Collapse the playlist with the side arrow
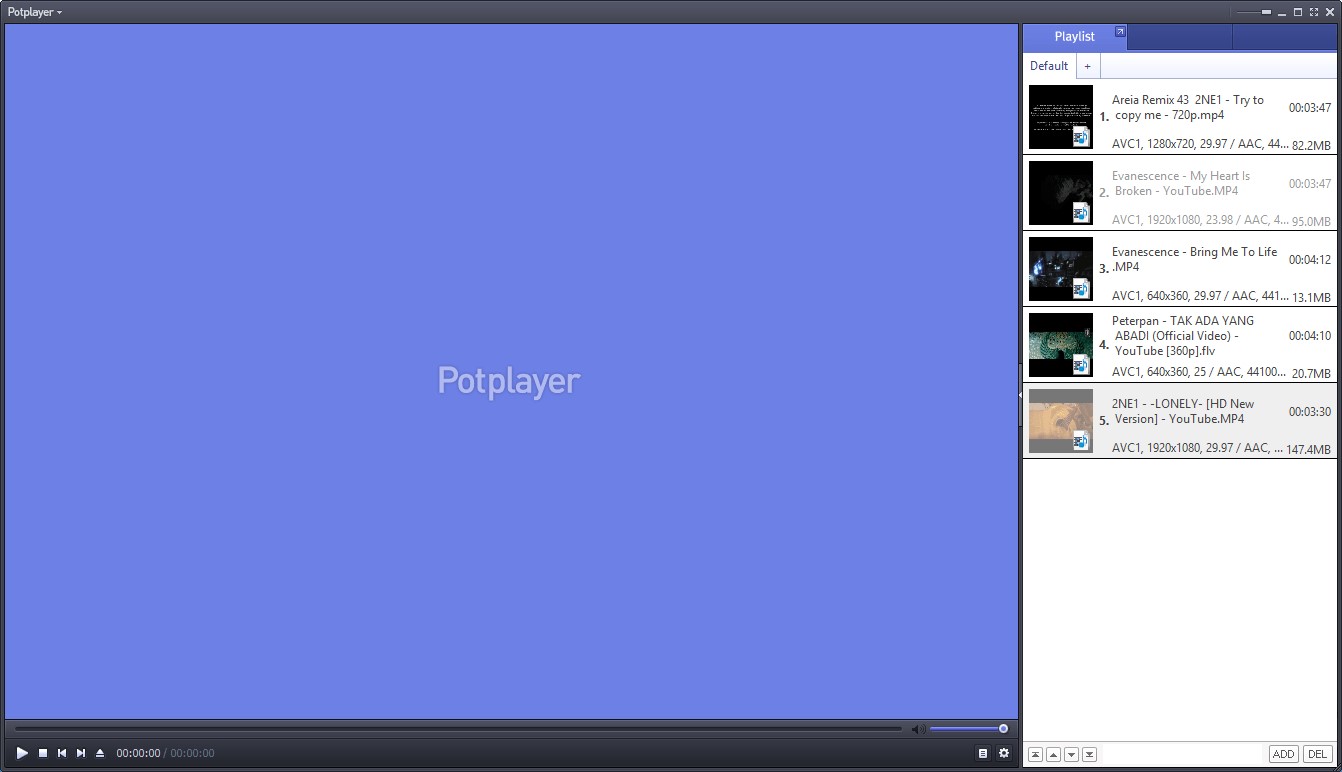 (x=1020, y=394)
